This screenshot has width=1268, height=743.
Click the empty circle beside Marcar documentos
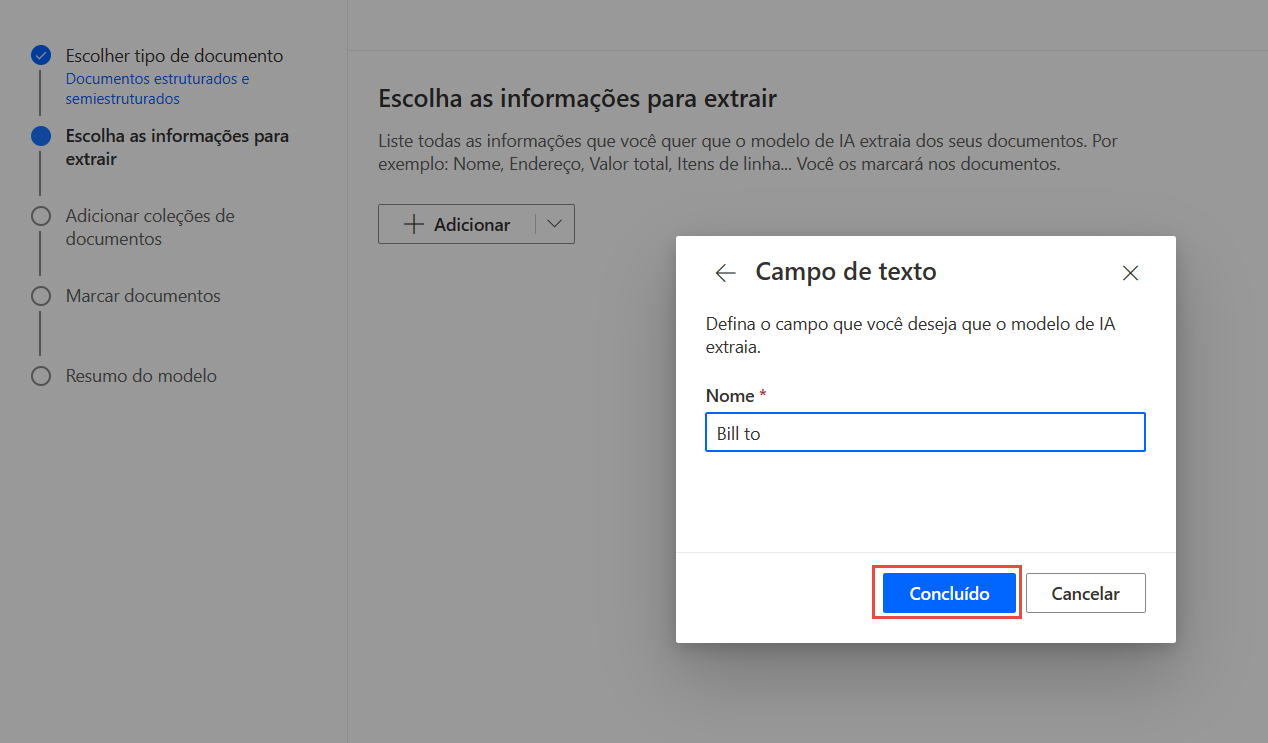(41, 296)
